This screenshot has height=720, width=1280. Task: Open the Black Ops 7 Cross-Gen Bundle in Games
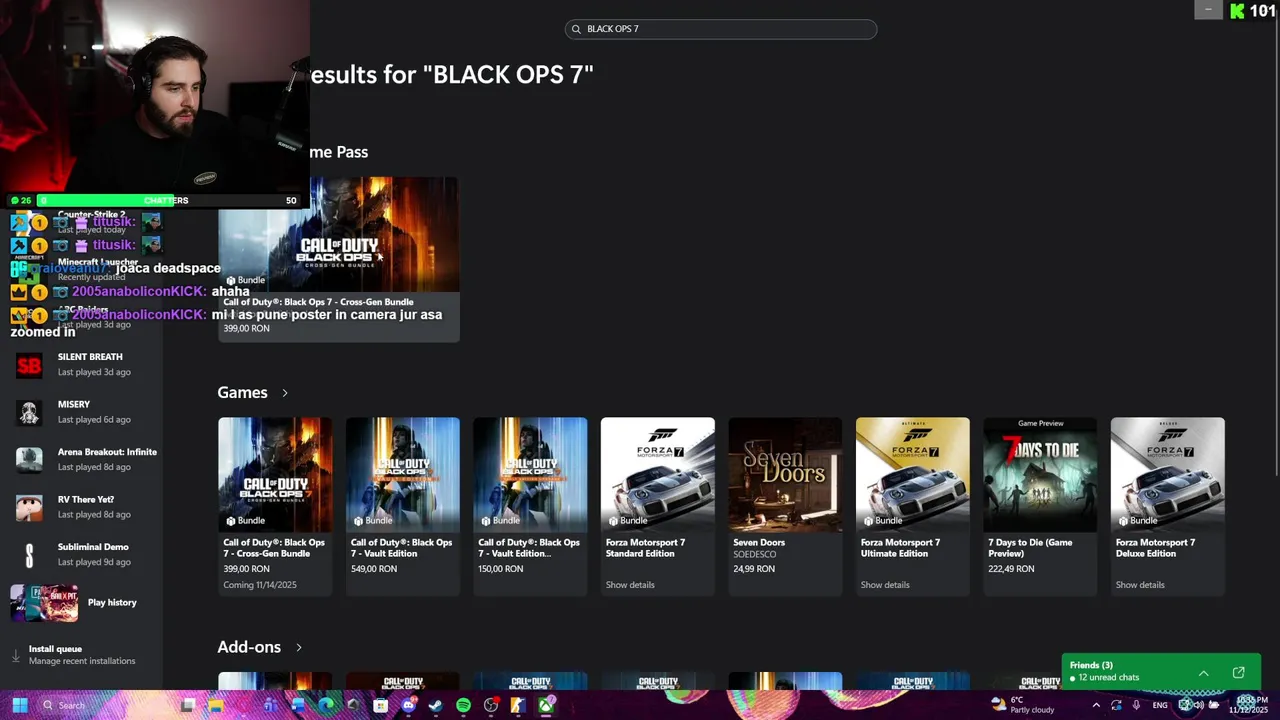coord(275,506)
